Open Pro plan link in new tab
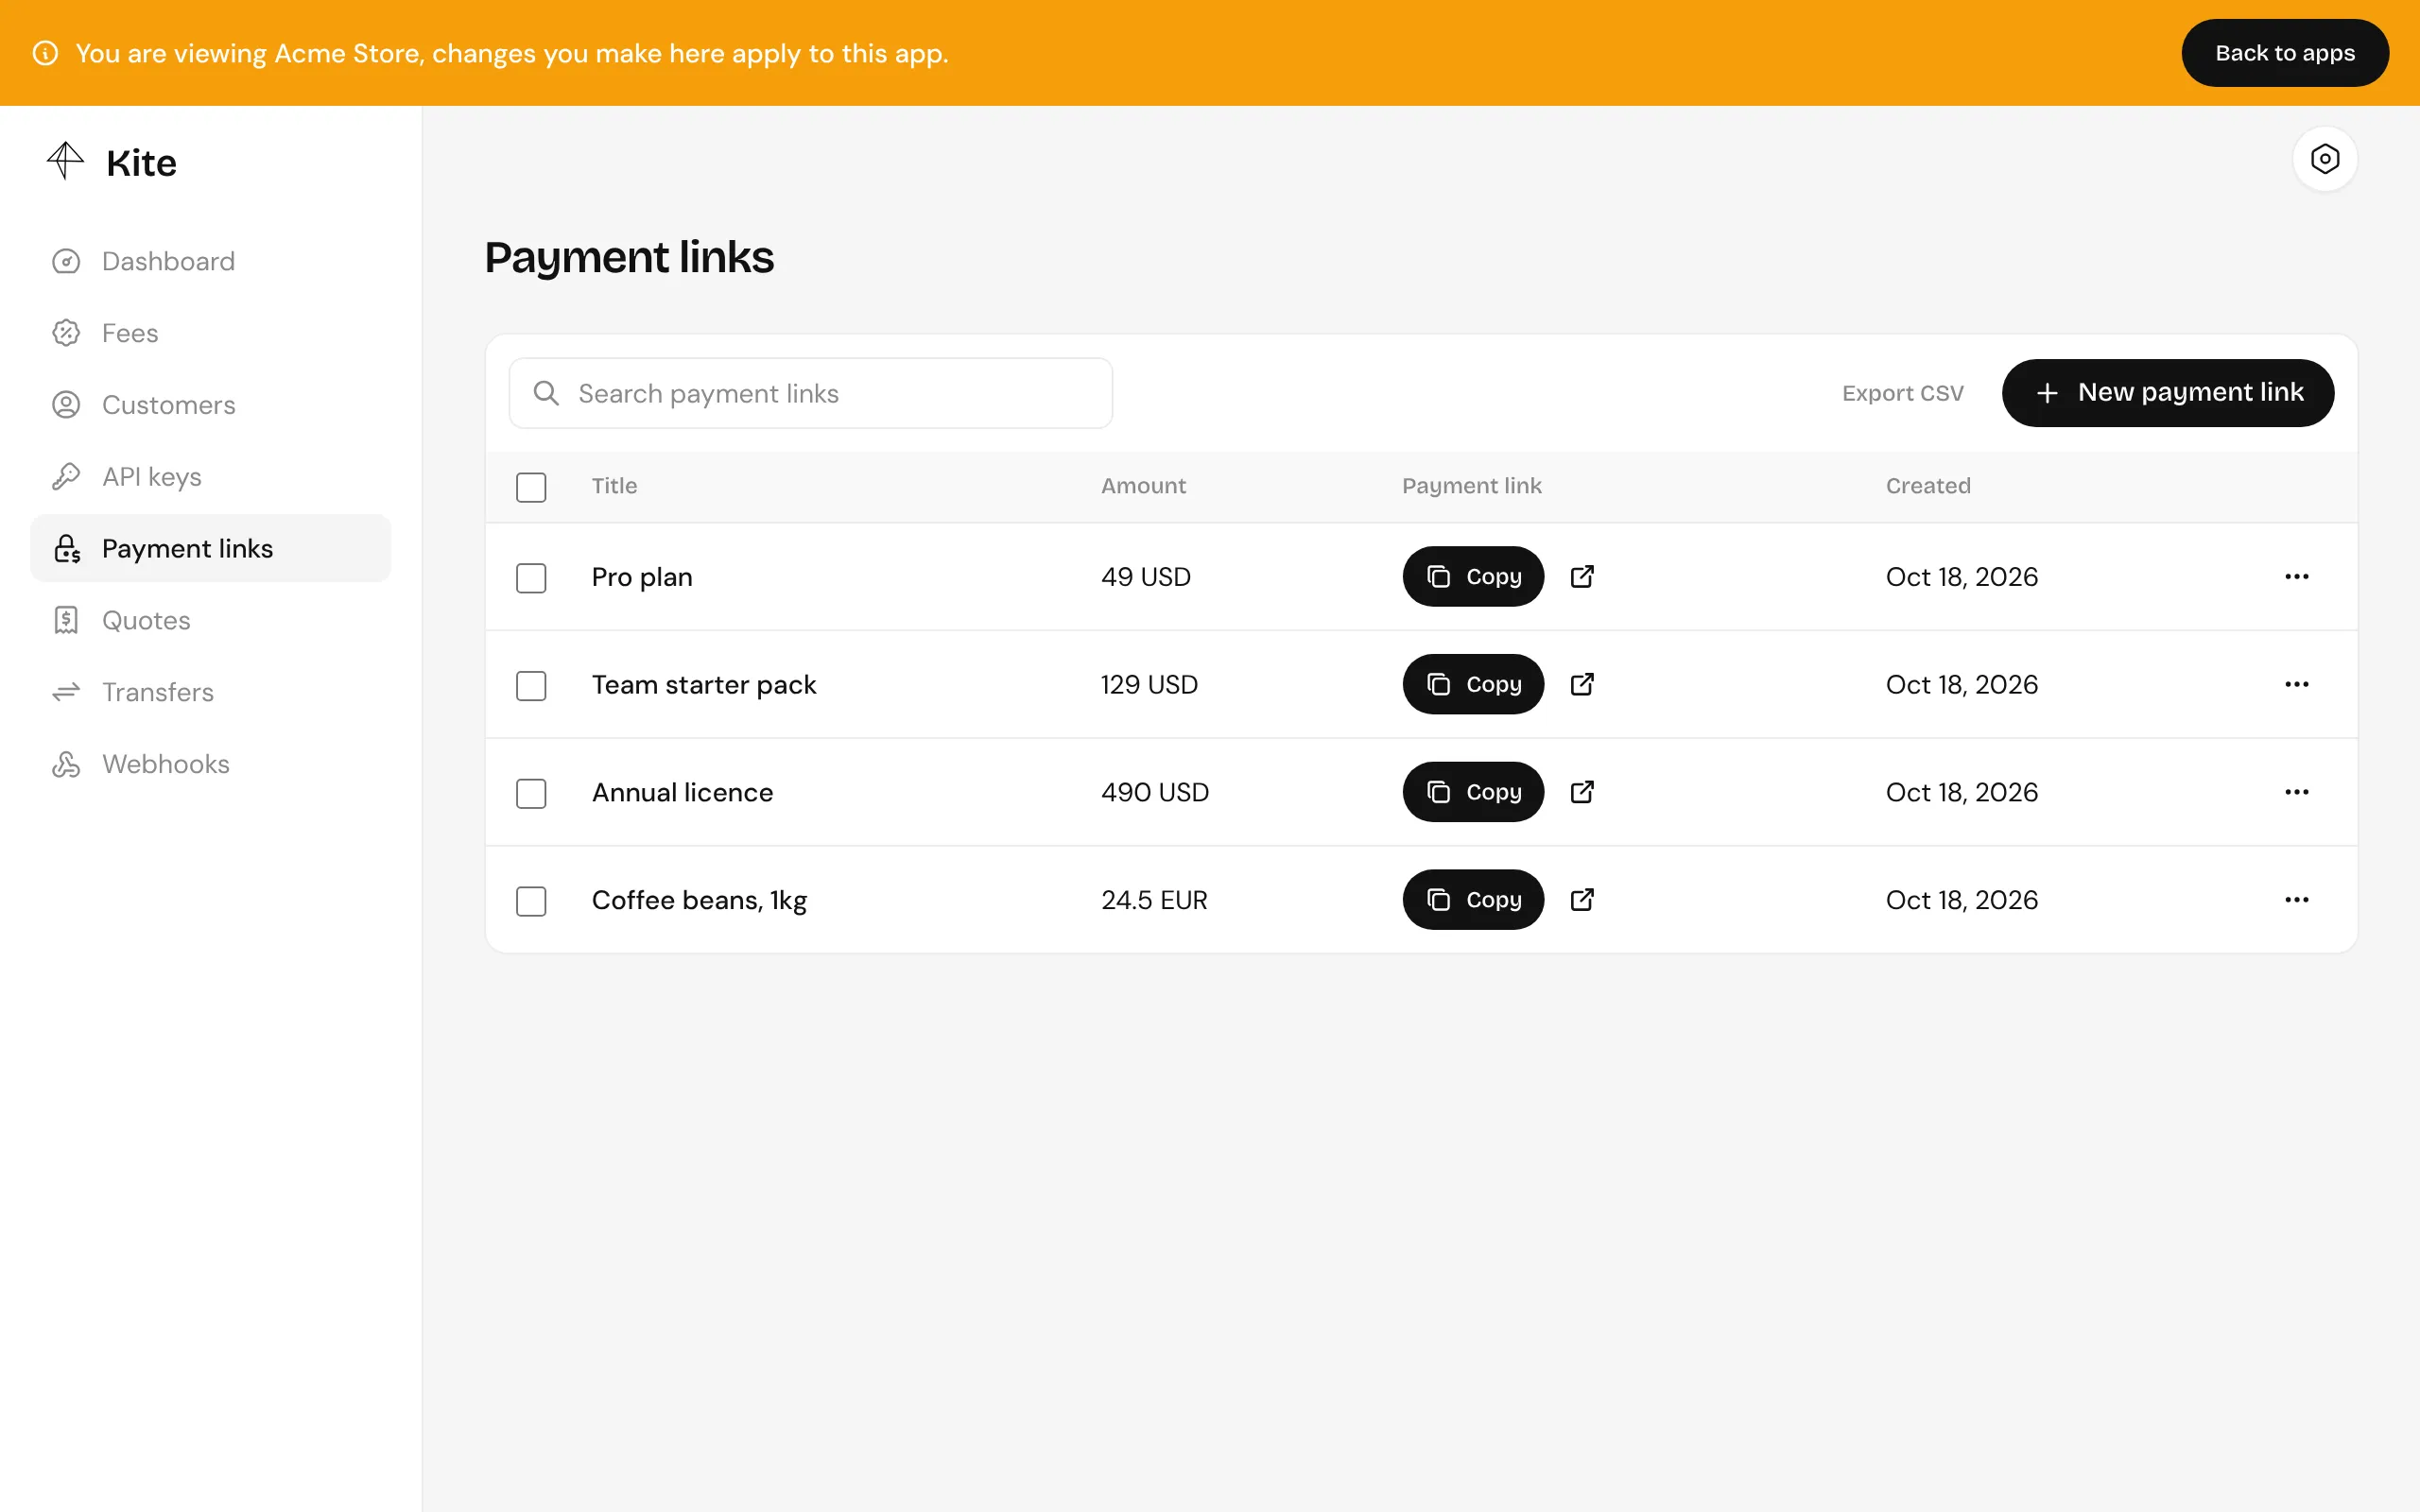The height and width of the screenshot is (1512, 2420). tap(1582, 577)
